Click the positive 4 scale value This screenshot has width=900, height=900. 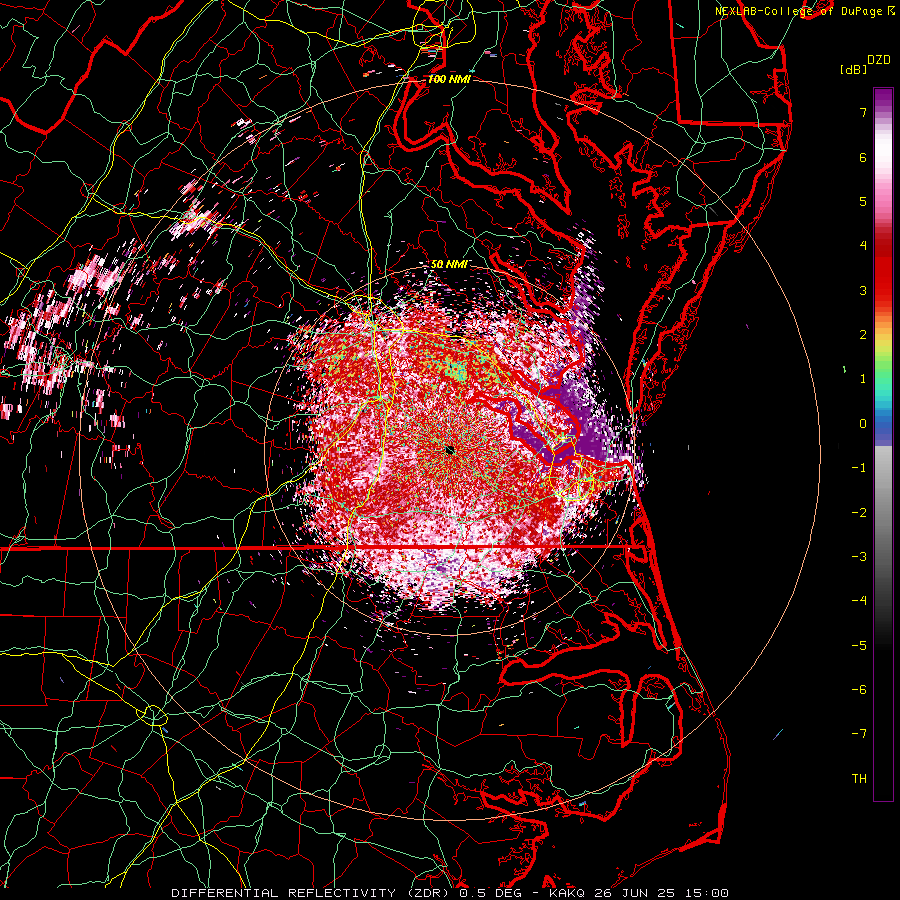pos(863,246)
